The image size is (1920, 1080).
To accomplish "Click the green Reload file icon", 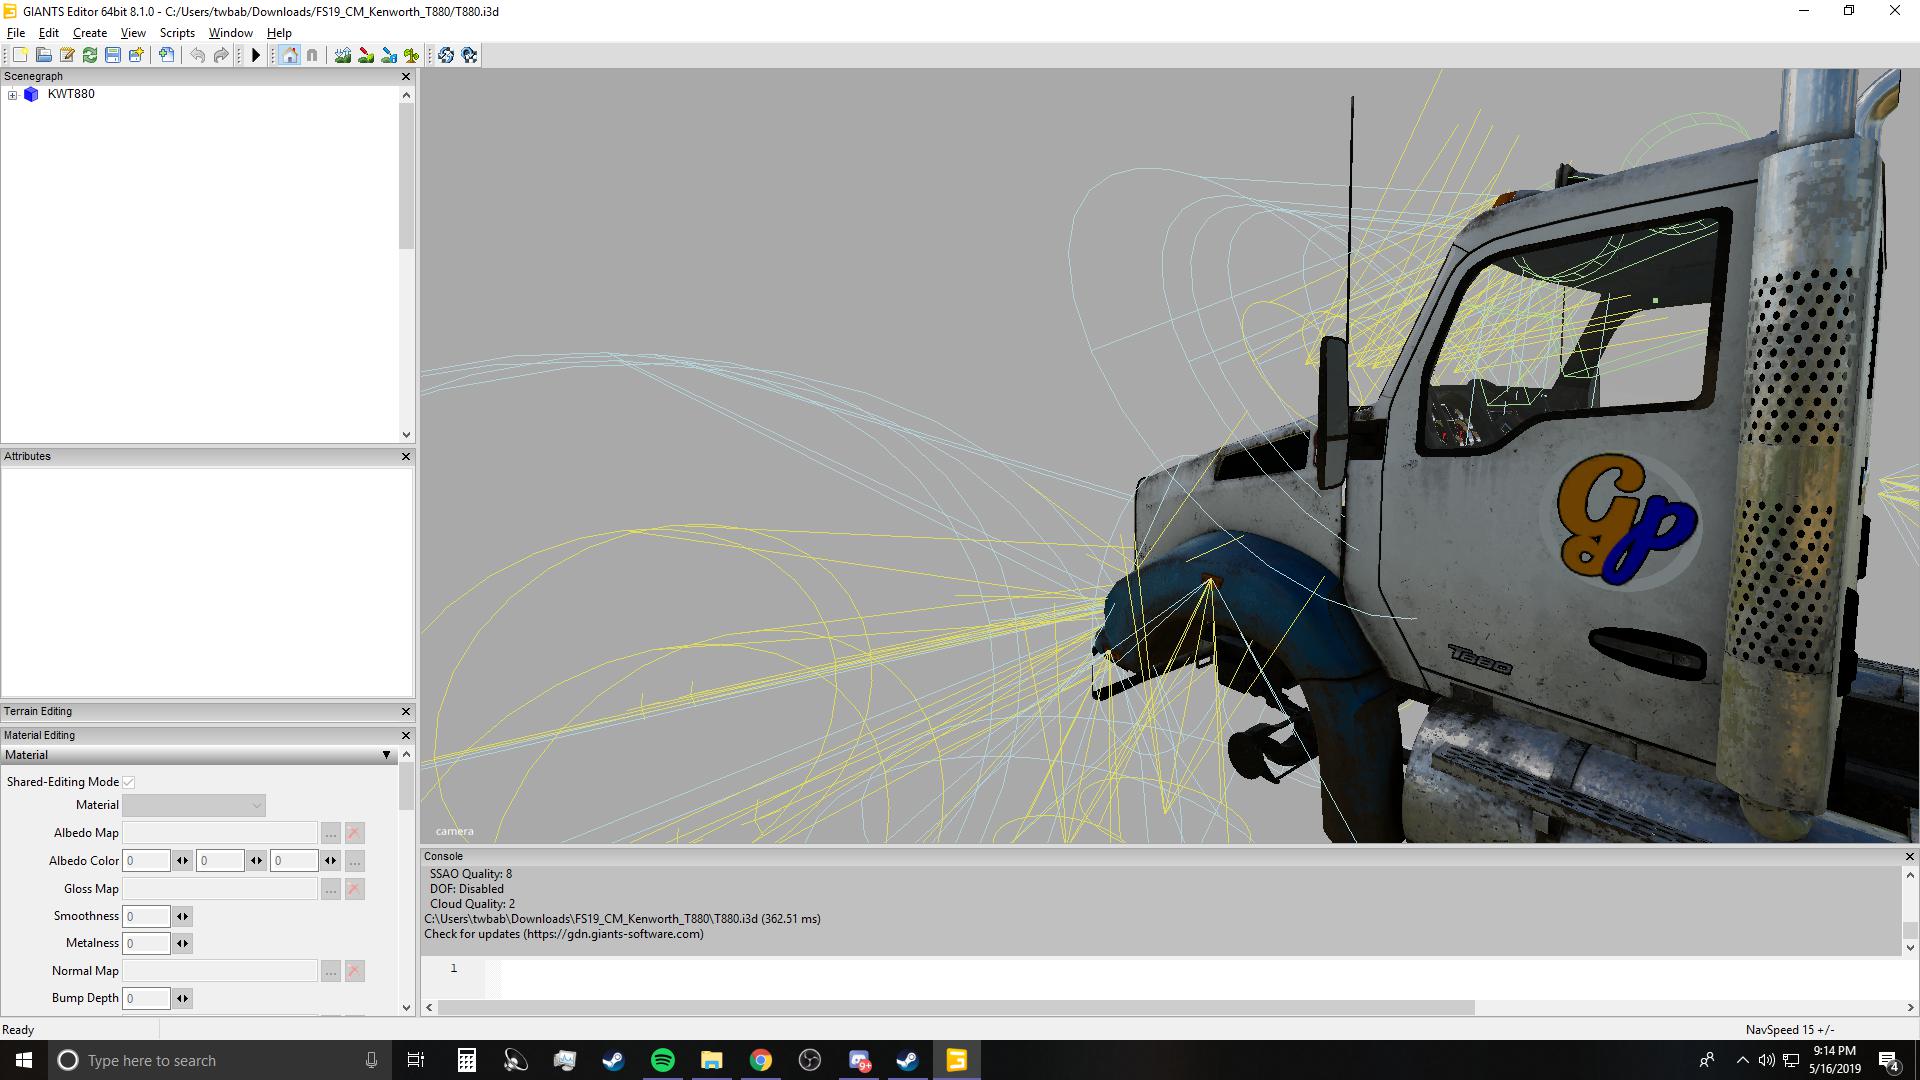I will coord(90,56).
